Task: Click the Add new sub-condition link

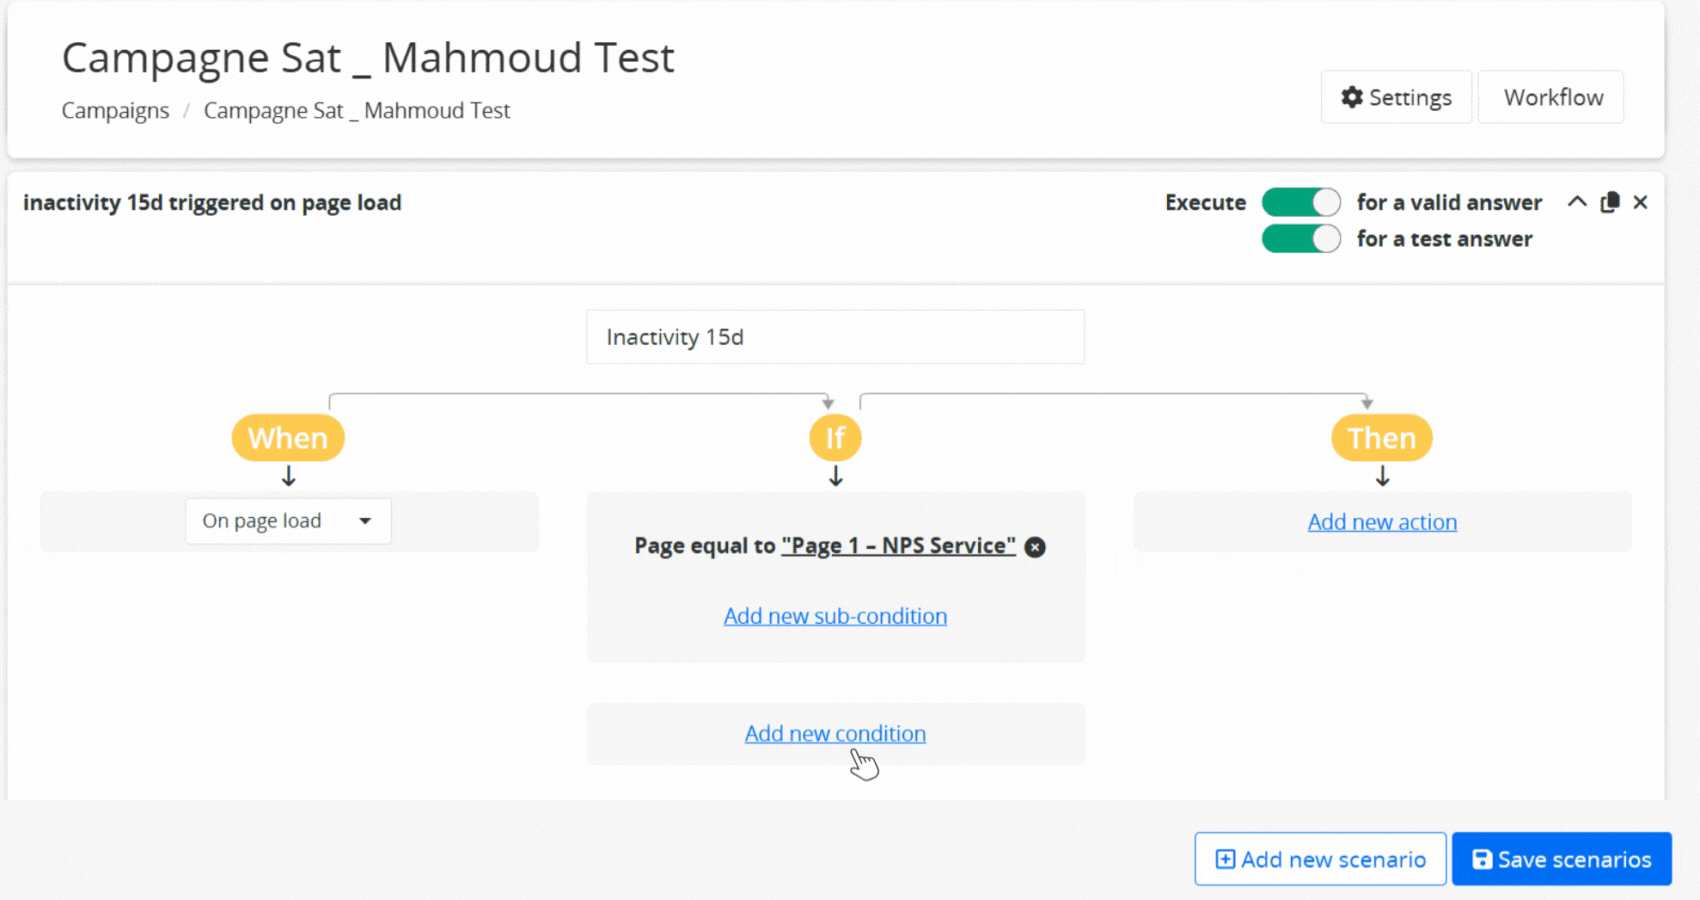Action: [x=835, y=616]
